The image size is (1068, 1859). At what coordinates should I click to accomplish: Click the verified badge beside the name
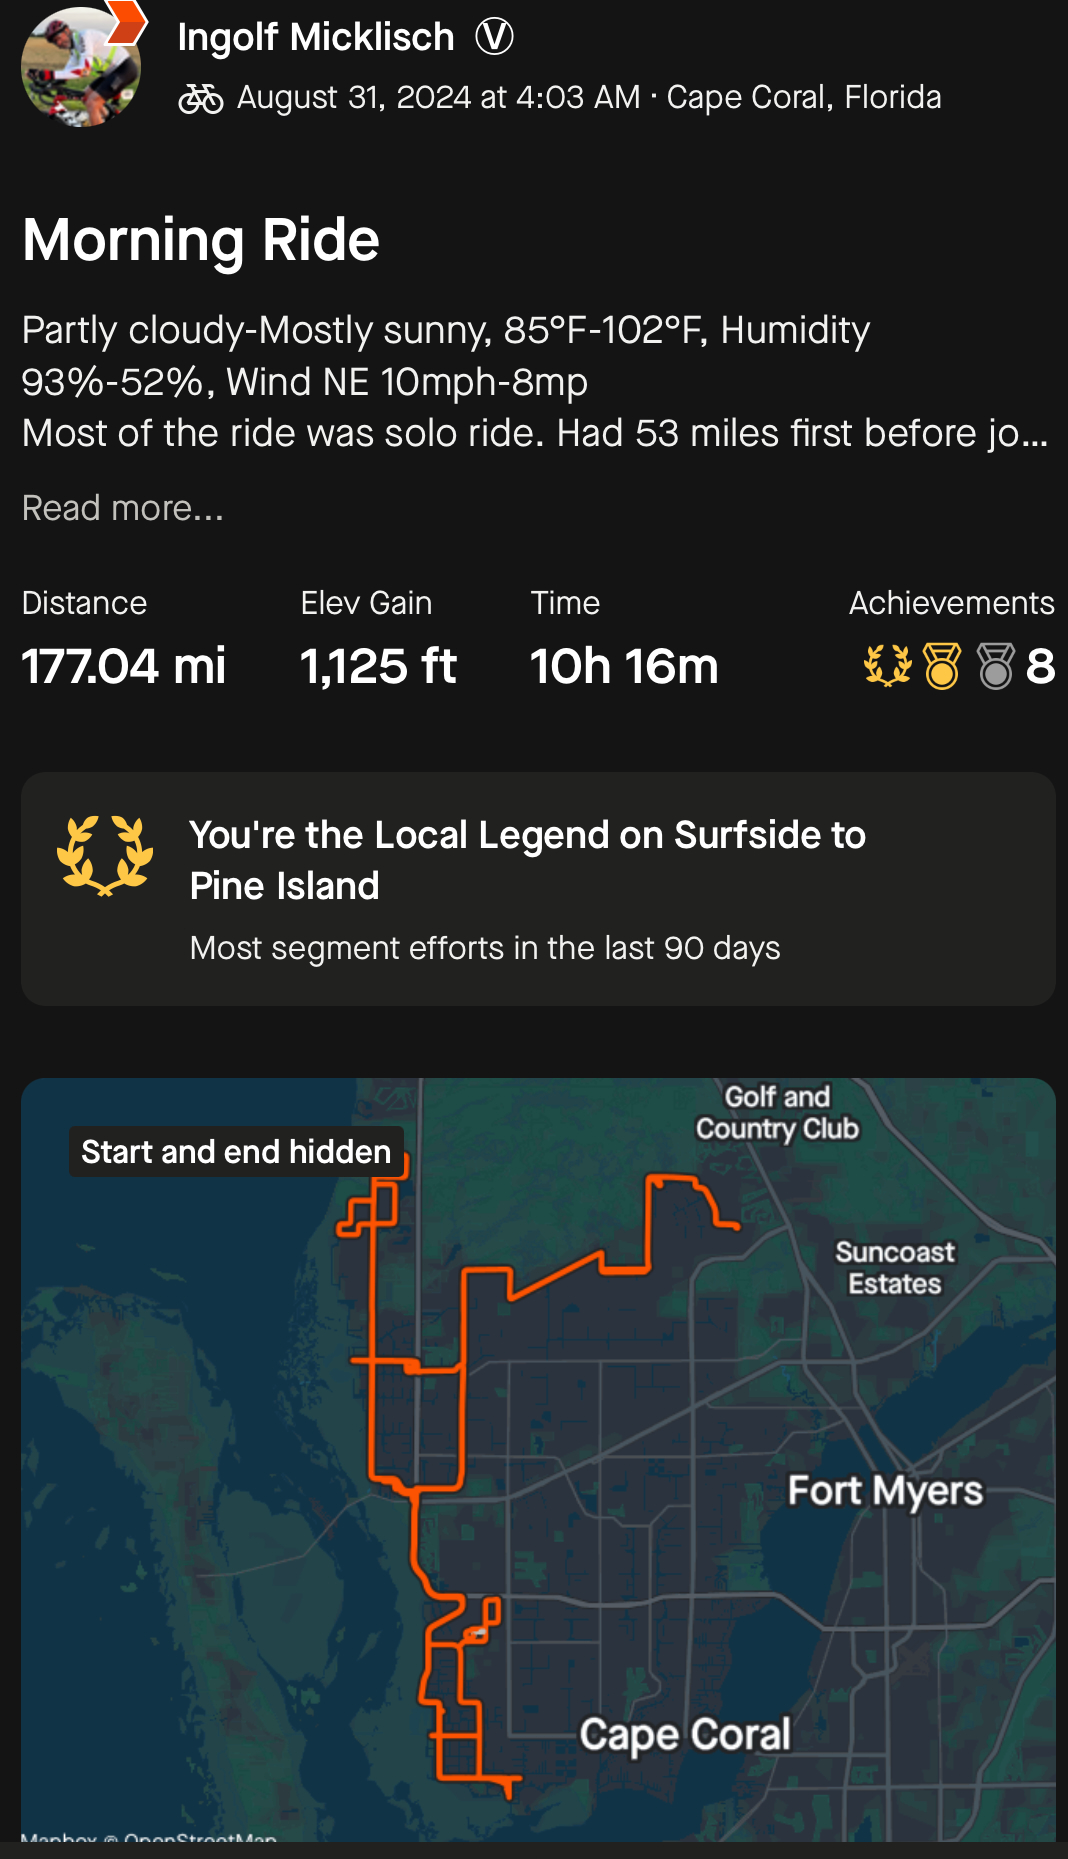click(x=494, y=38)
